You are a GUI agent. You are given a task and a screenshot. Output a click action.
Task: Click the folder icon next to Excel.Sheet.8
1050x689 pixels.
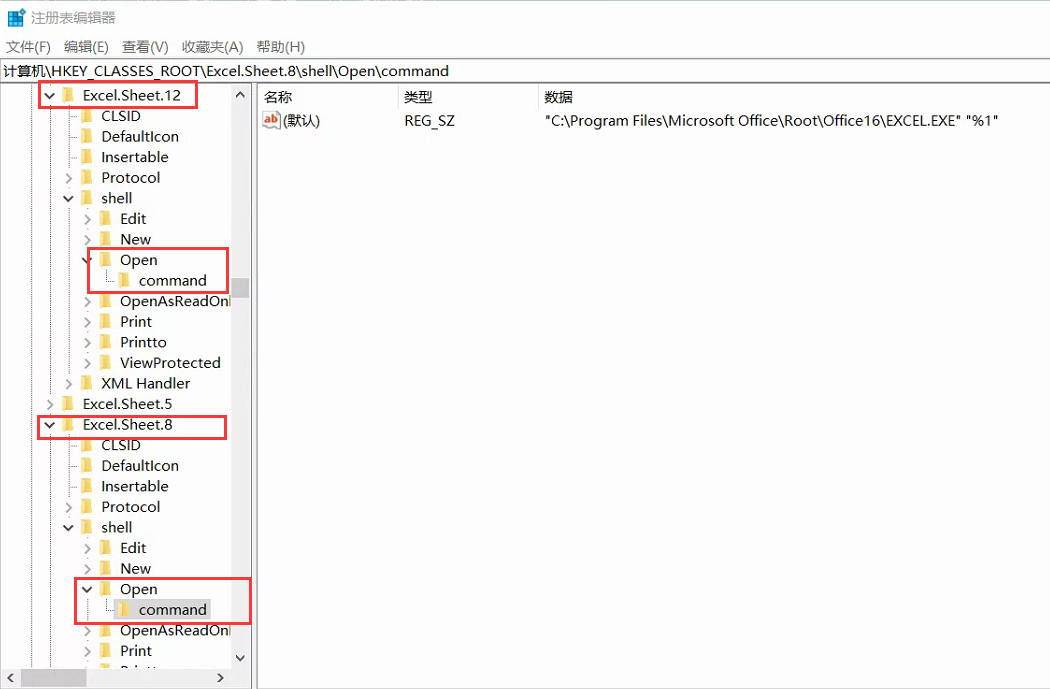[x=68, y=425]
